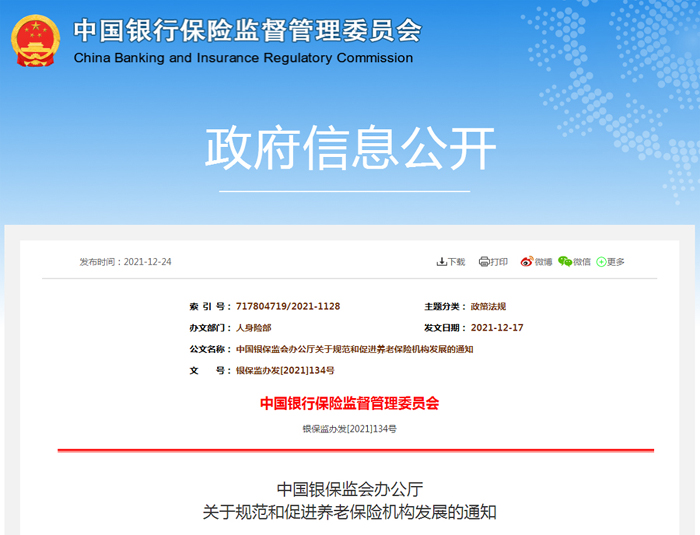Click the printer icon next to 打印
This screenshot has height=535, width=700.
click(483, 262)
